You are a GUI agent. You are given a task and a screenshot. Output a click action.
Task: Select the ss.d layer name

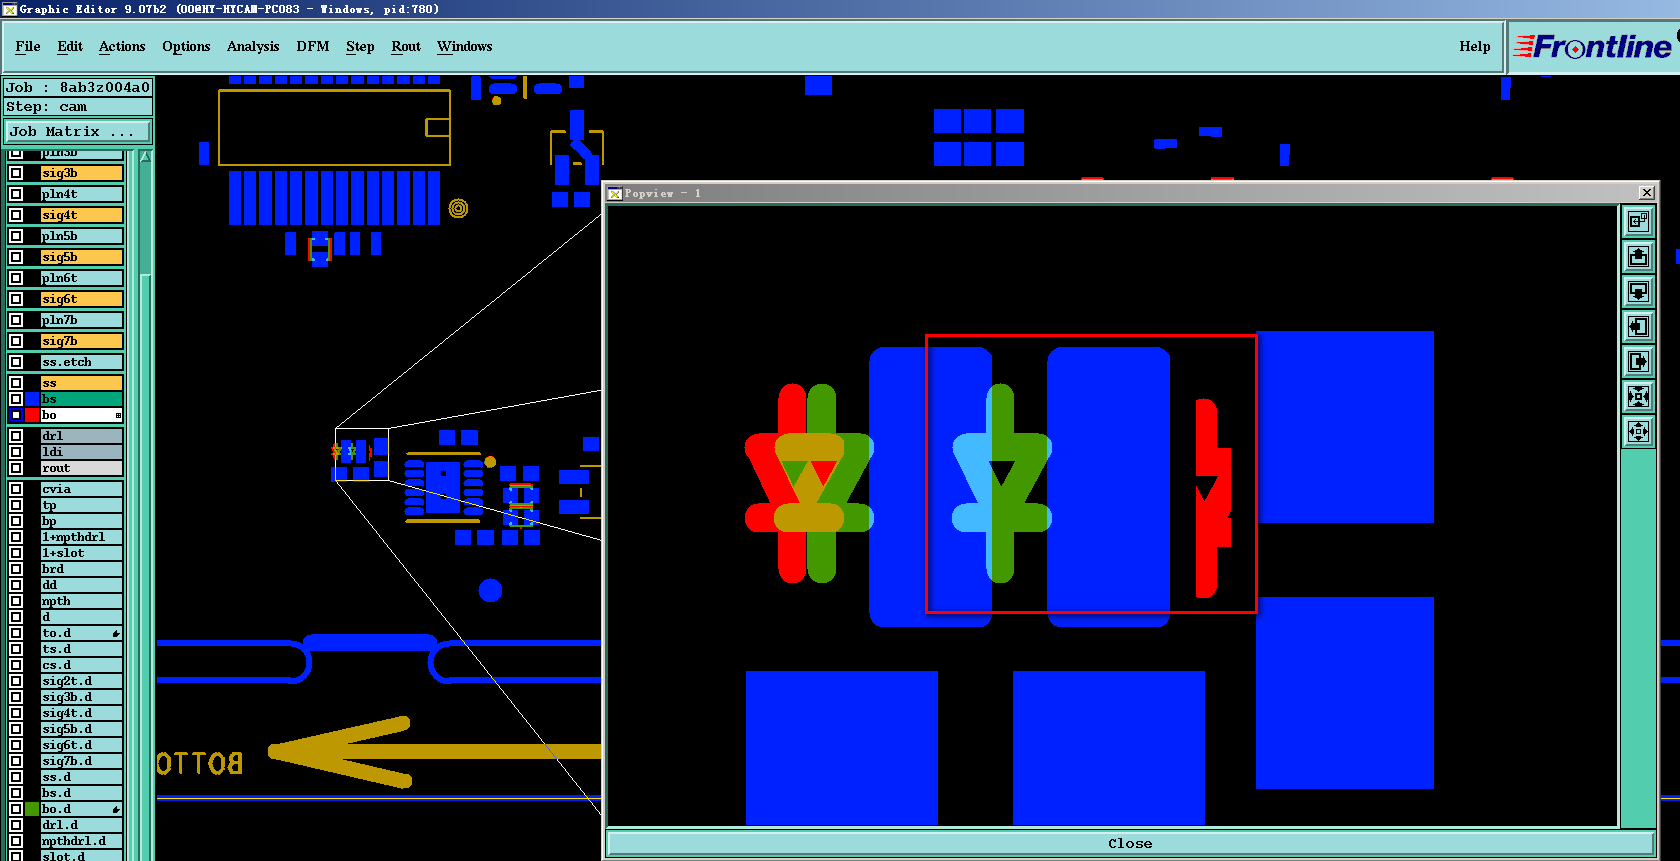click(82, 777)
